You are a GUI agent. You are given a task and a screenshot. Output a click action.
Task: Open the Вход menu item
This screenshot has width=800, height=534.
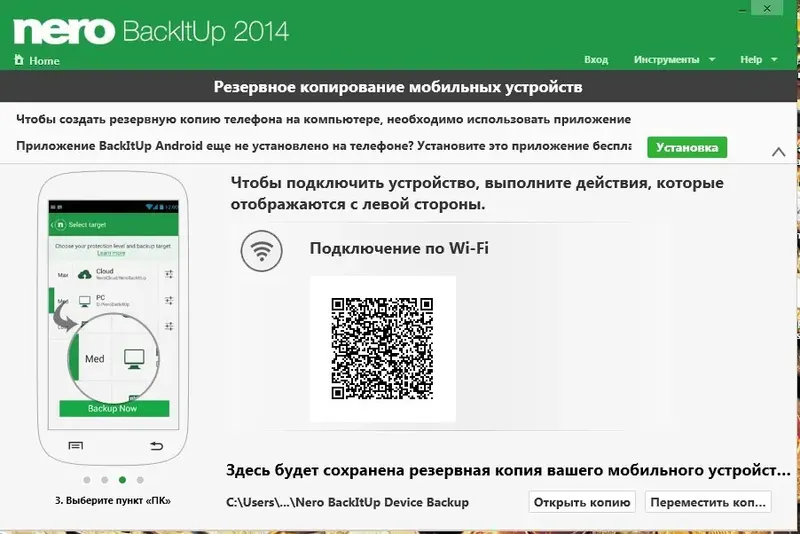pyautogui.click(x=596, y=60)
